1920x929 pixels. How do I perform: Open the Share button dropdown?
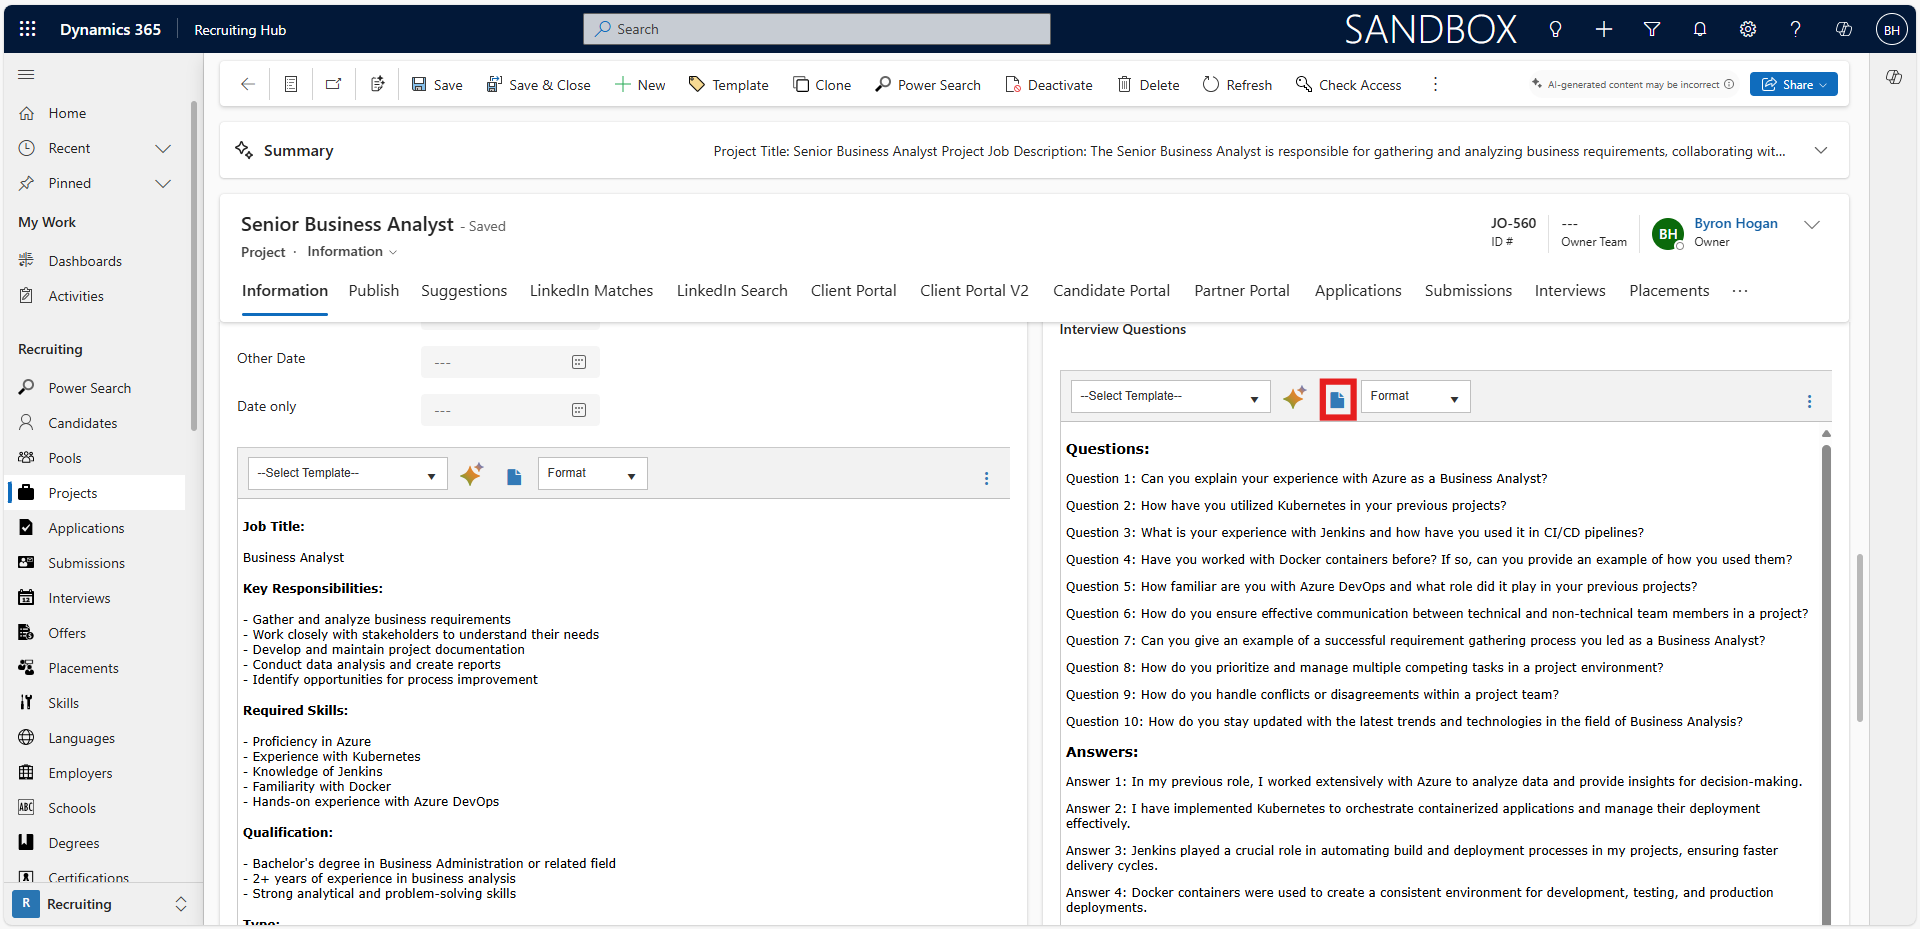click(1794, 85)
